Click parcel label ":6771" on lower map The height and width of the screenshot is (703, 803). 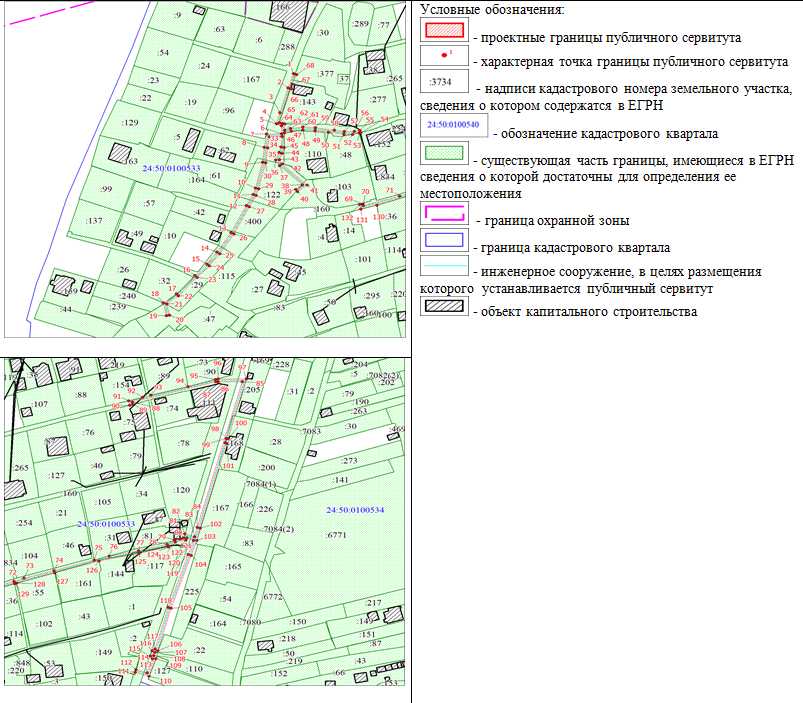[x=338, y=535]
